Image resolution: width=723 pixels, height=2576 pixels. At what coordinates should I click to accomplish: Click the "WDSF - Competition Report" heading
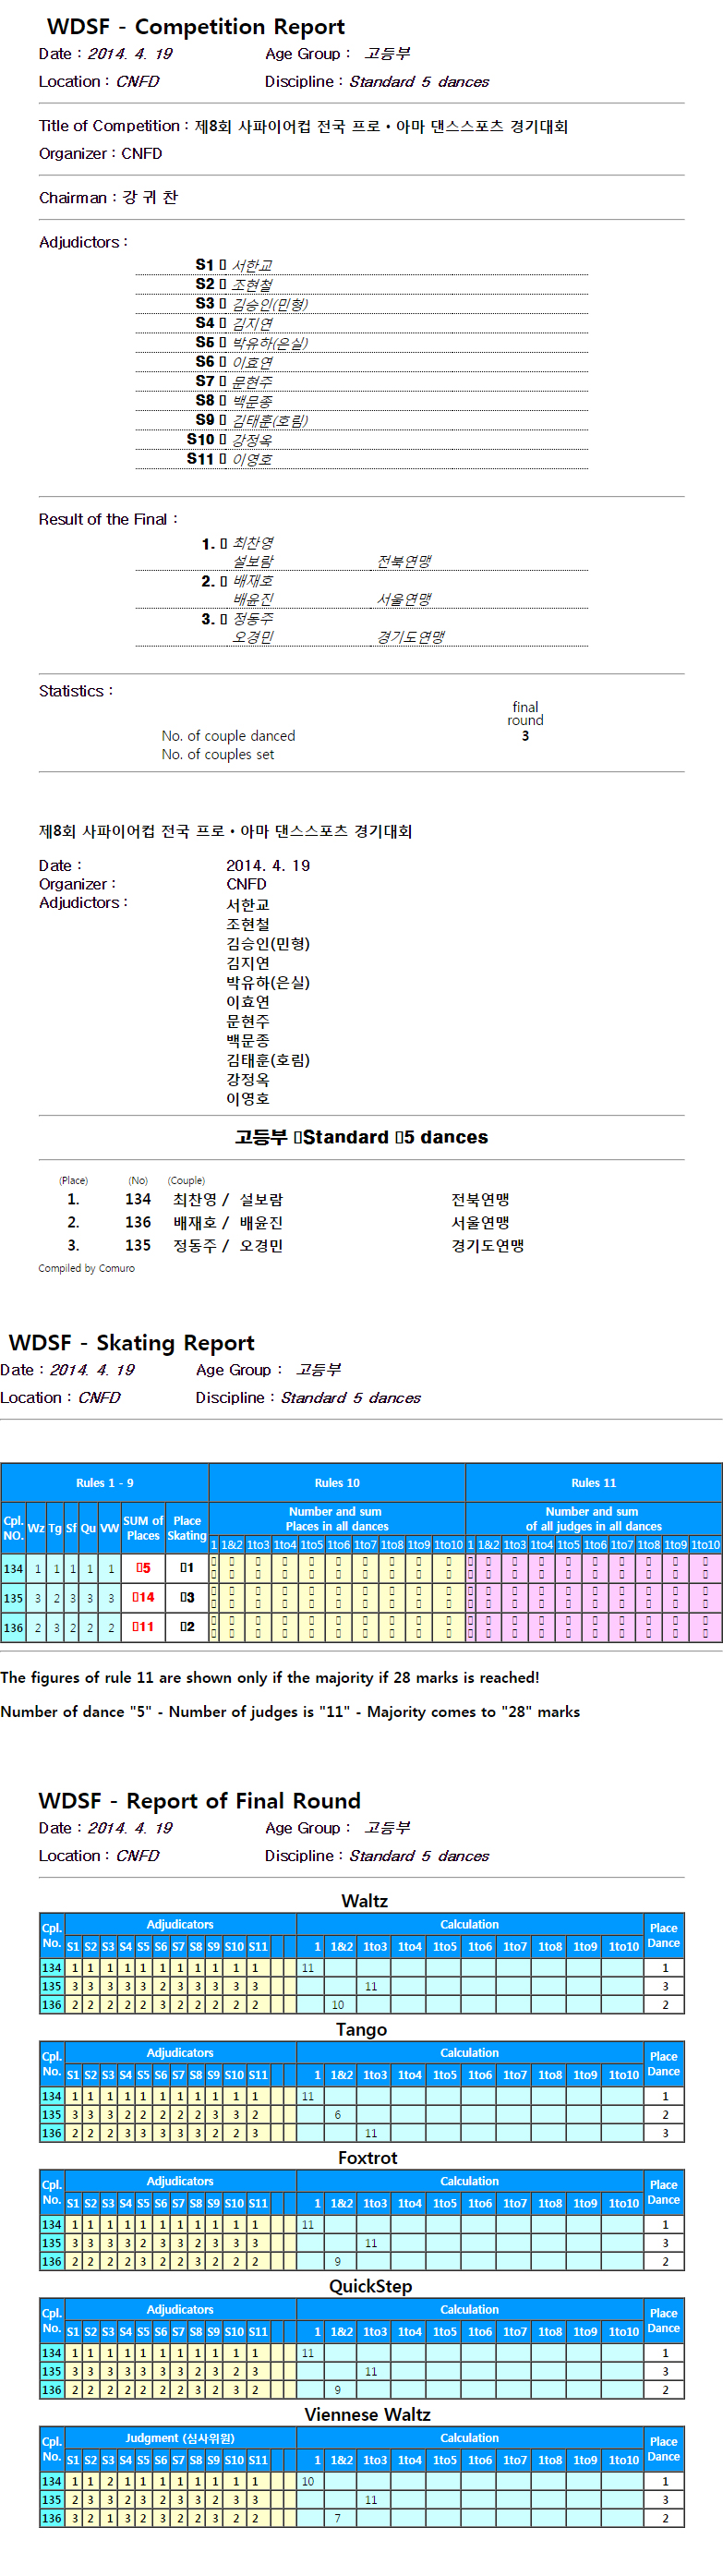click(196, 27)
